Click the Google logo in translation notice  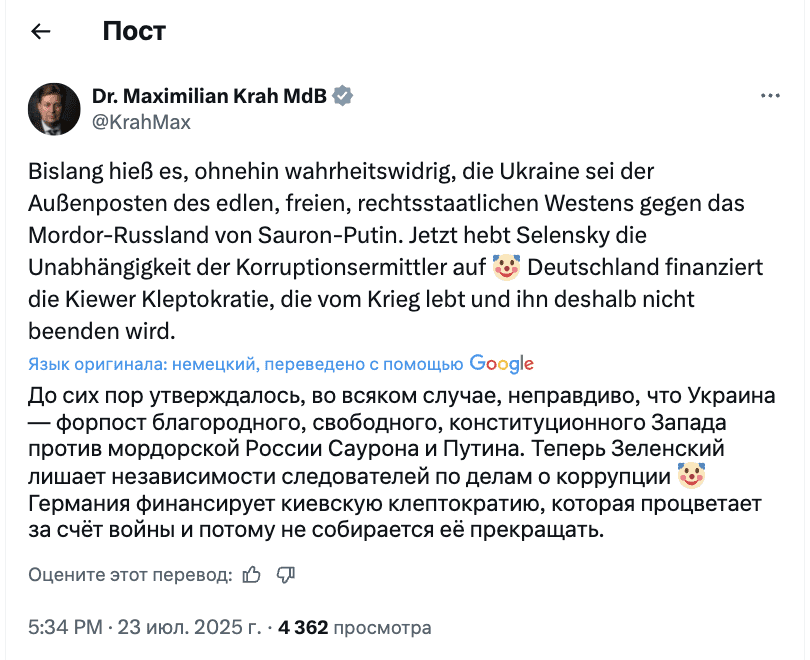point(501,364)
